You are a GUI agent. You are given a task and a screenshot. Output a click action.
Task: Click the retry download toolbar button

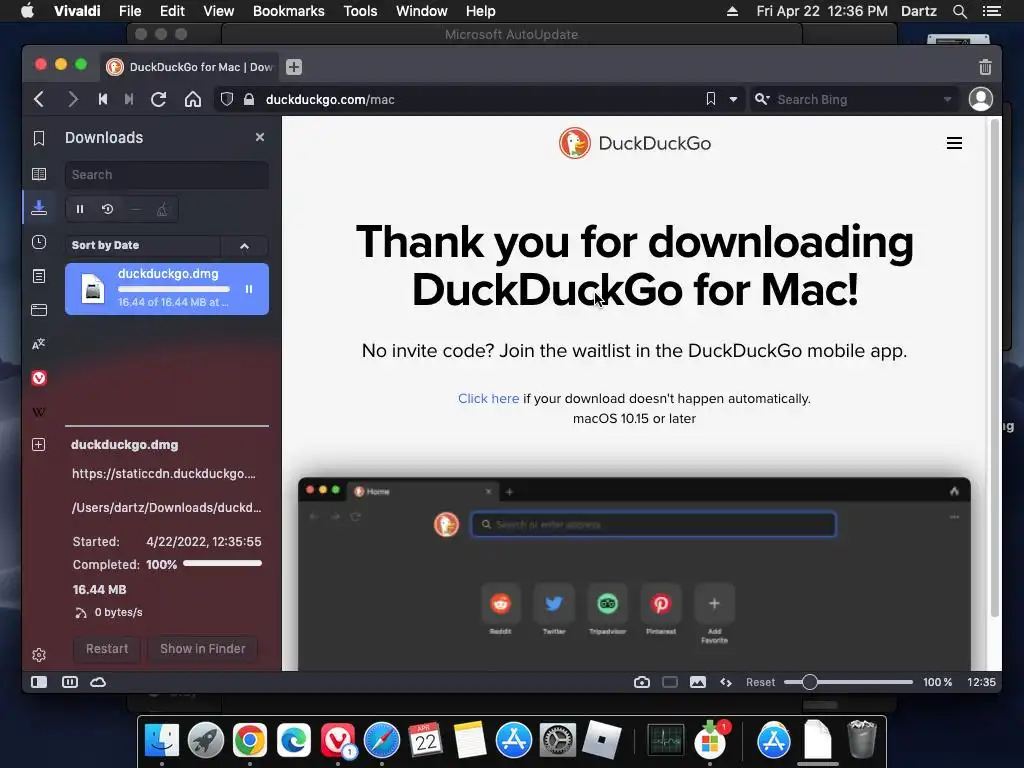point(108,210)
